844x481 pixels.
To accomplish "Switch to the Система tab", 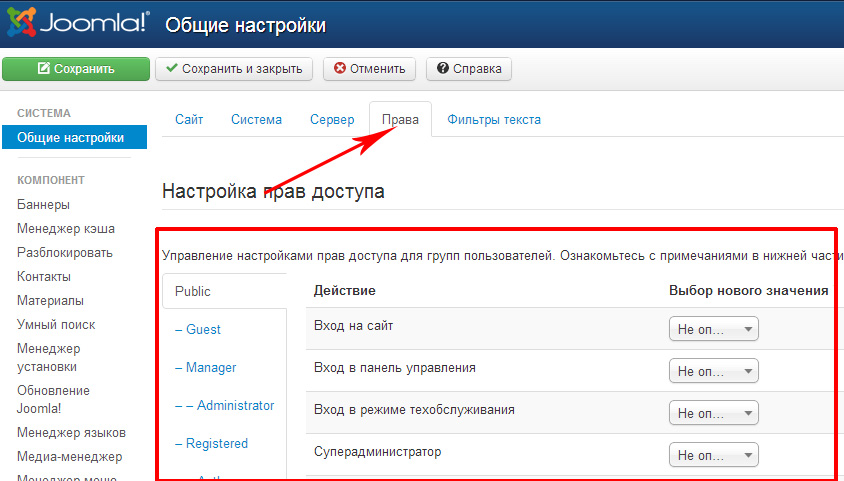I will coord(256,119).
